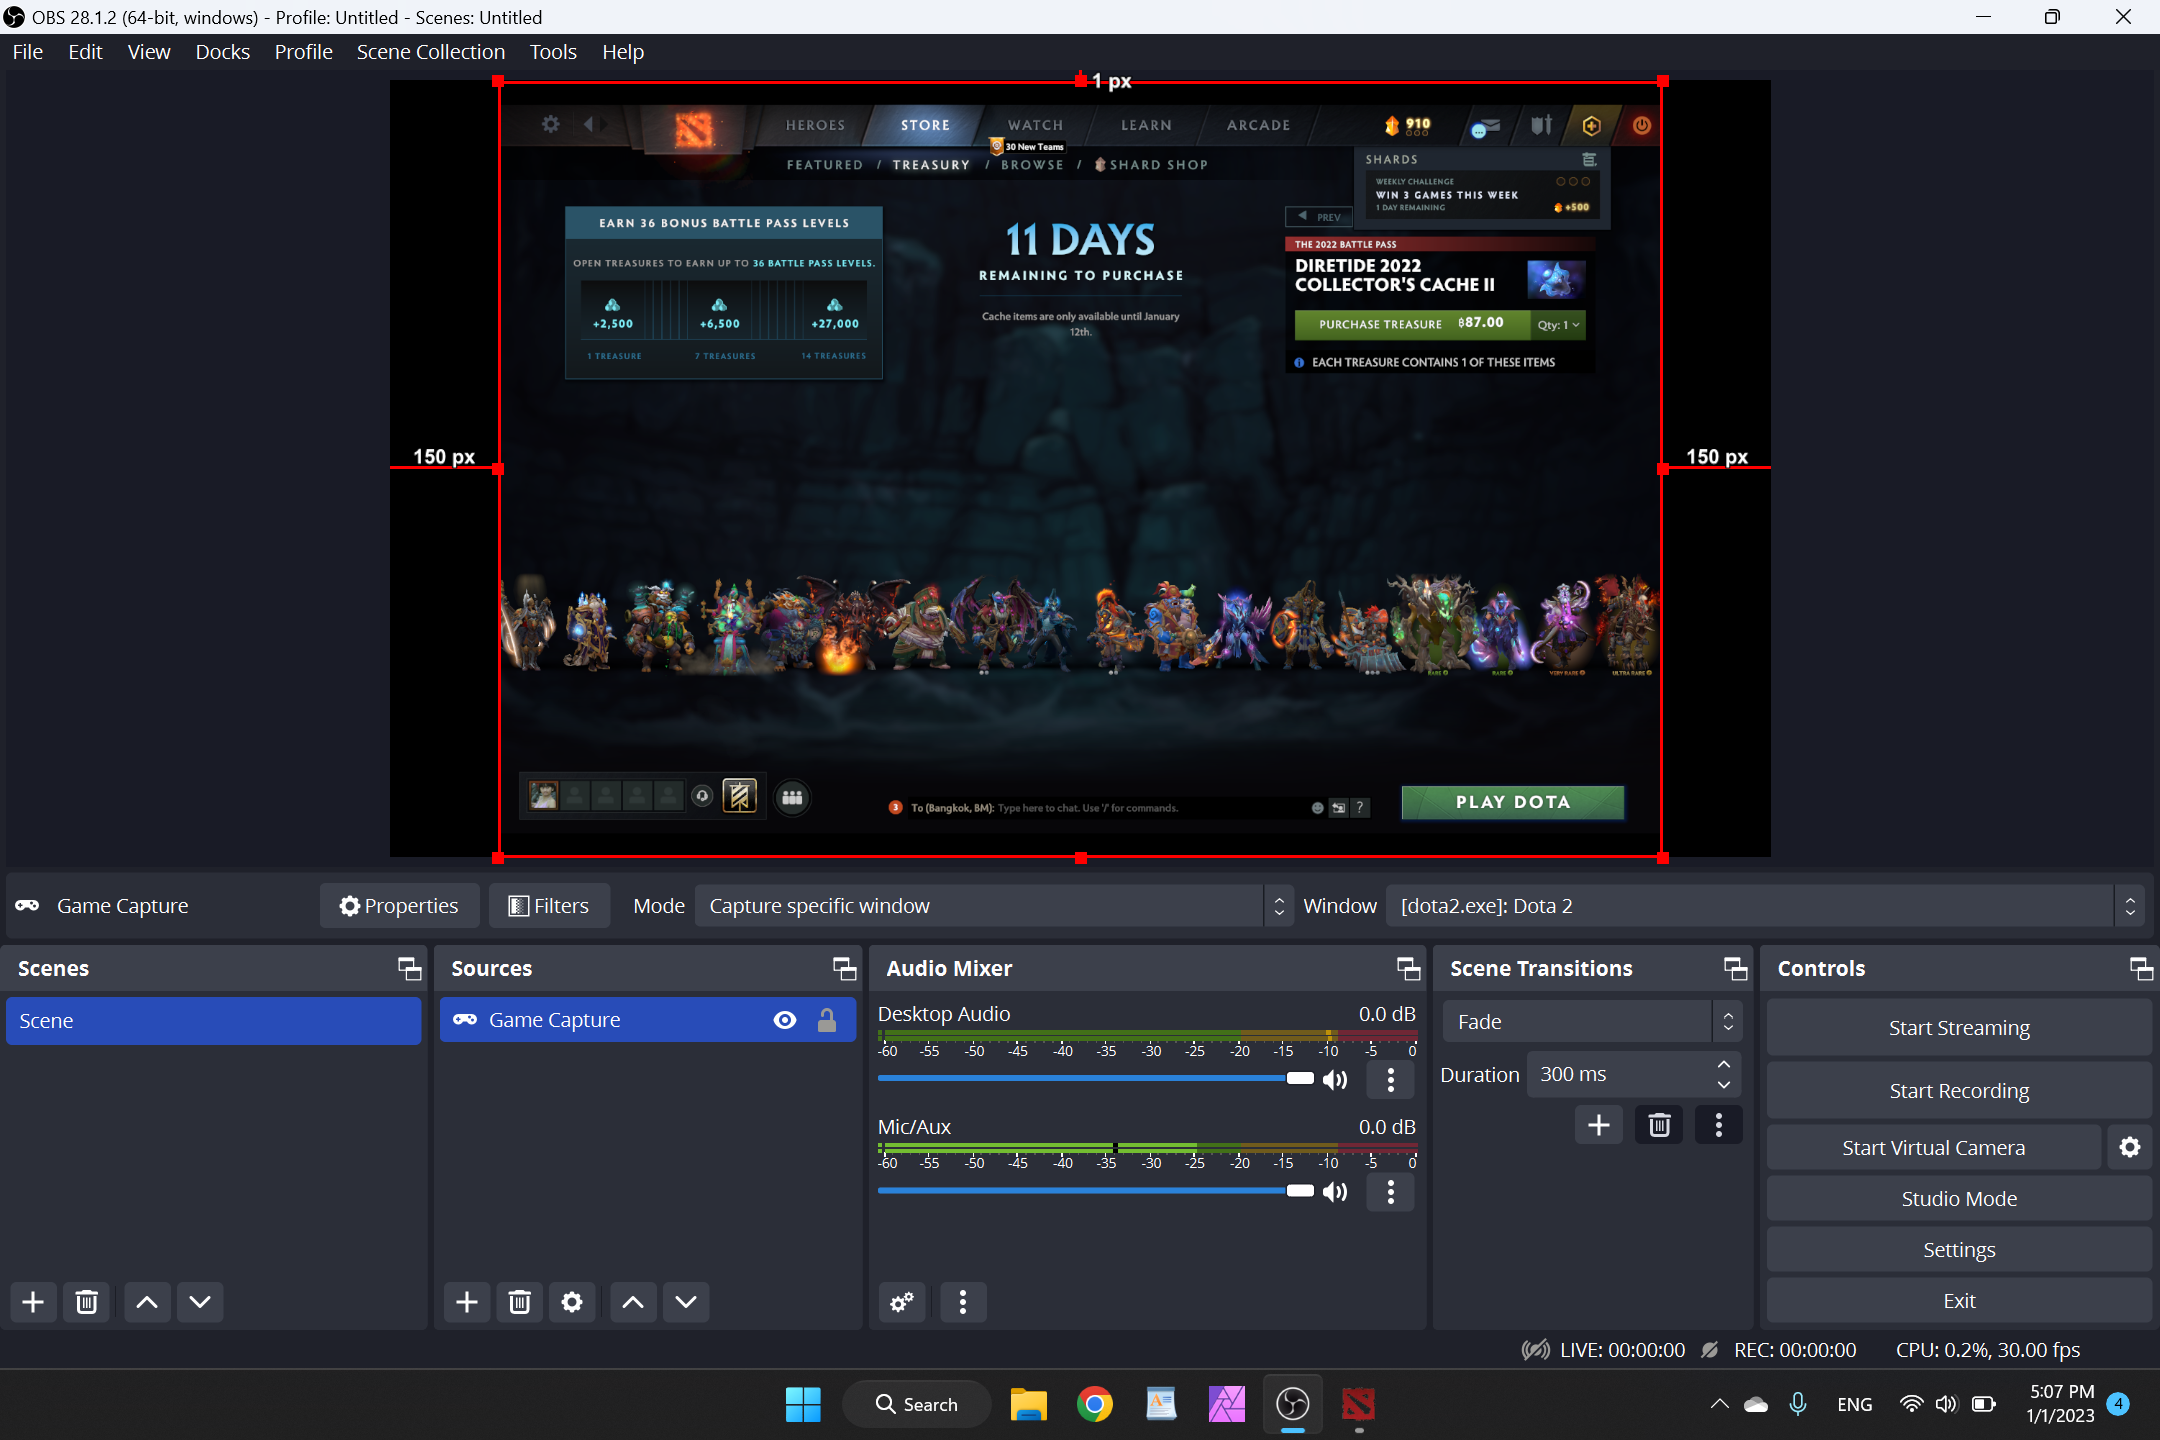
Task: Pop out the Controls dock
Action: (x=2141, y=968)
